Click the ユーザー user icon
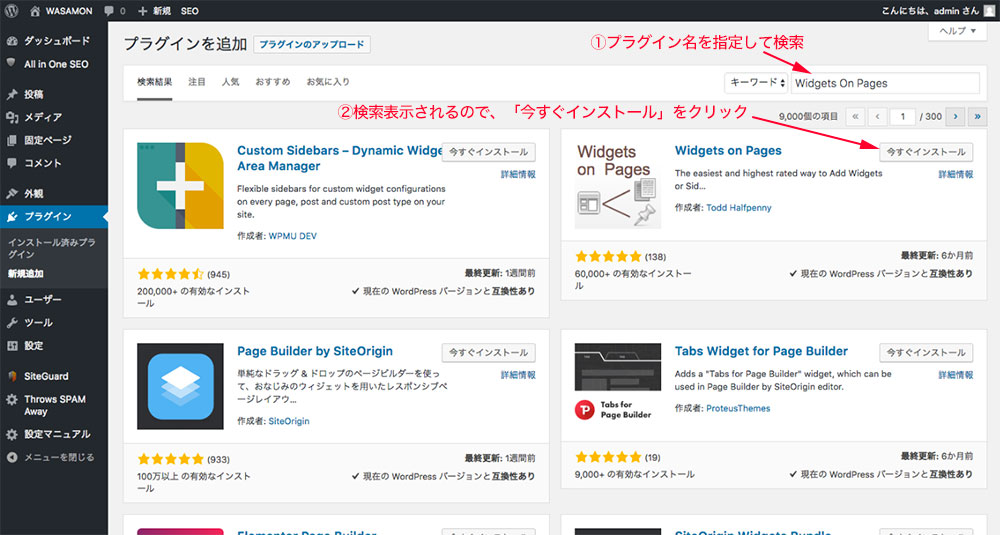 pyautogui.click(x=12, y=300)
